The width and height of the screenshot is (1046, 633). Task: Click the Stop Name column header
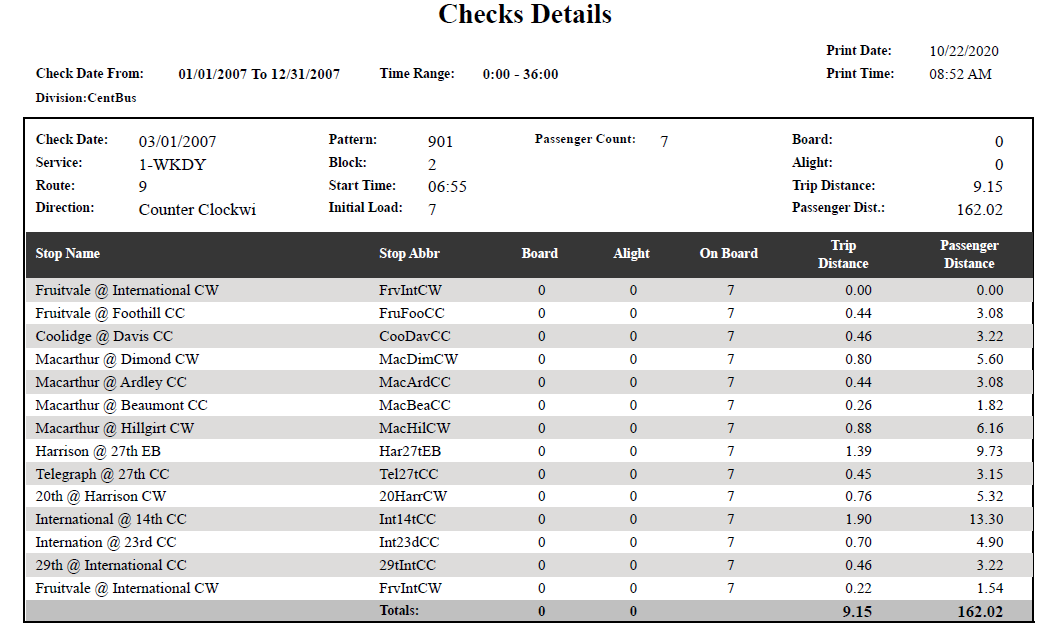click(66, 253)
